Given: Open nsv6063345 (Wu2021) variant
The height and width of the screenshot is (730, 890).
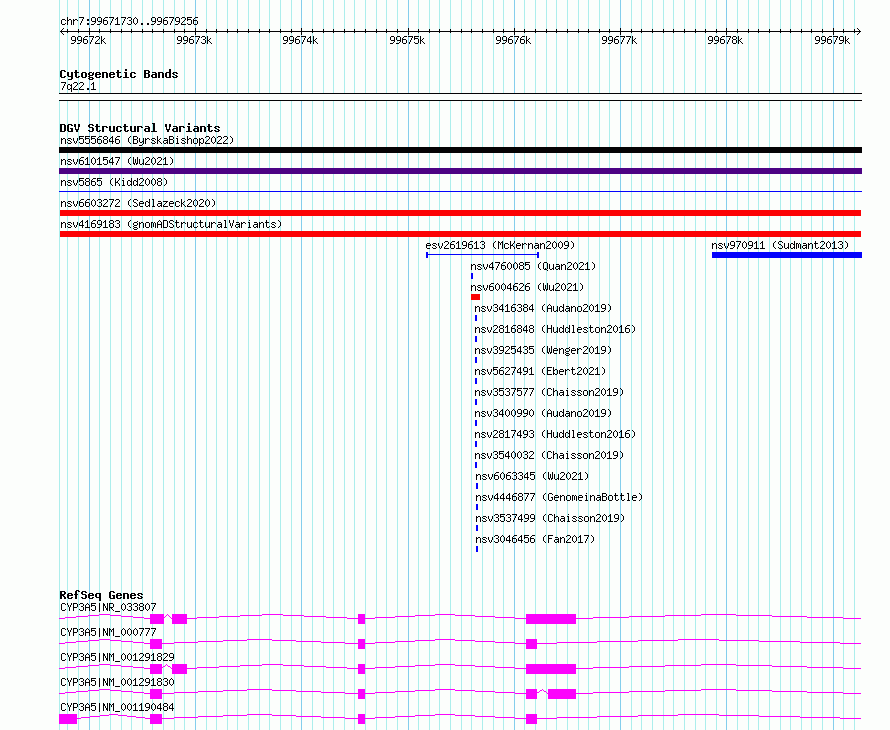Looking at the screenshot, I should [532, 476].
